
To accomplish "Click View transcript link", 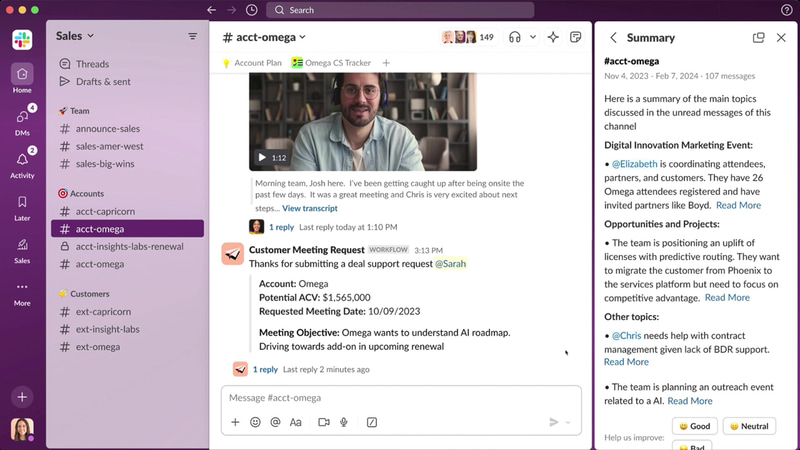I will point(310,208).
